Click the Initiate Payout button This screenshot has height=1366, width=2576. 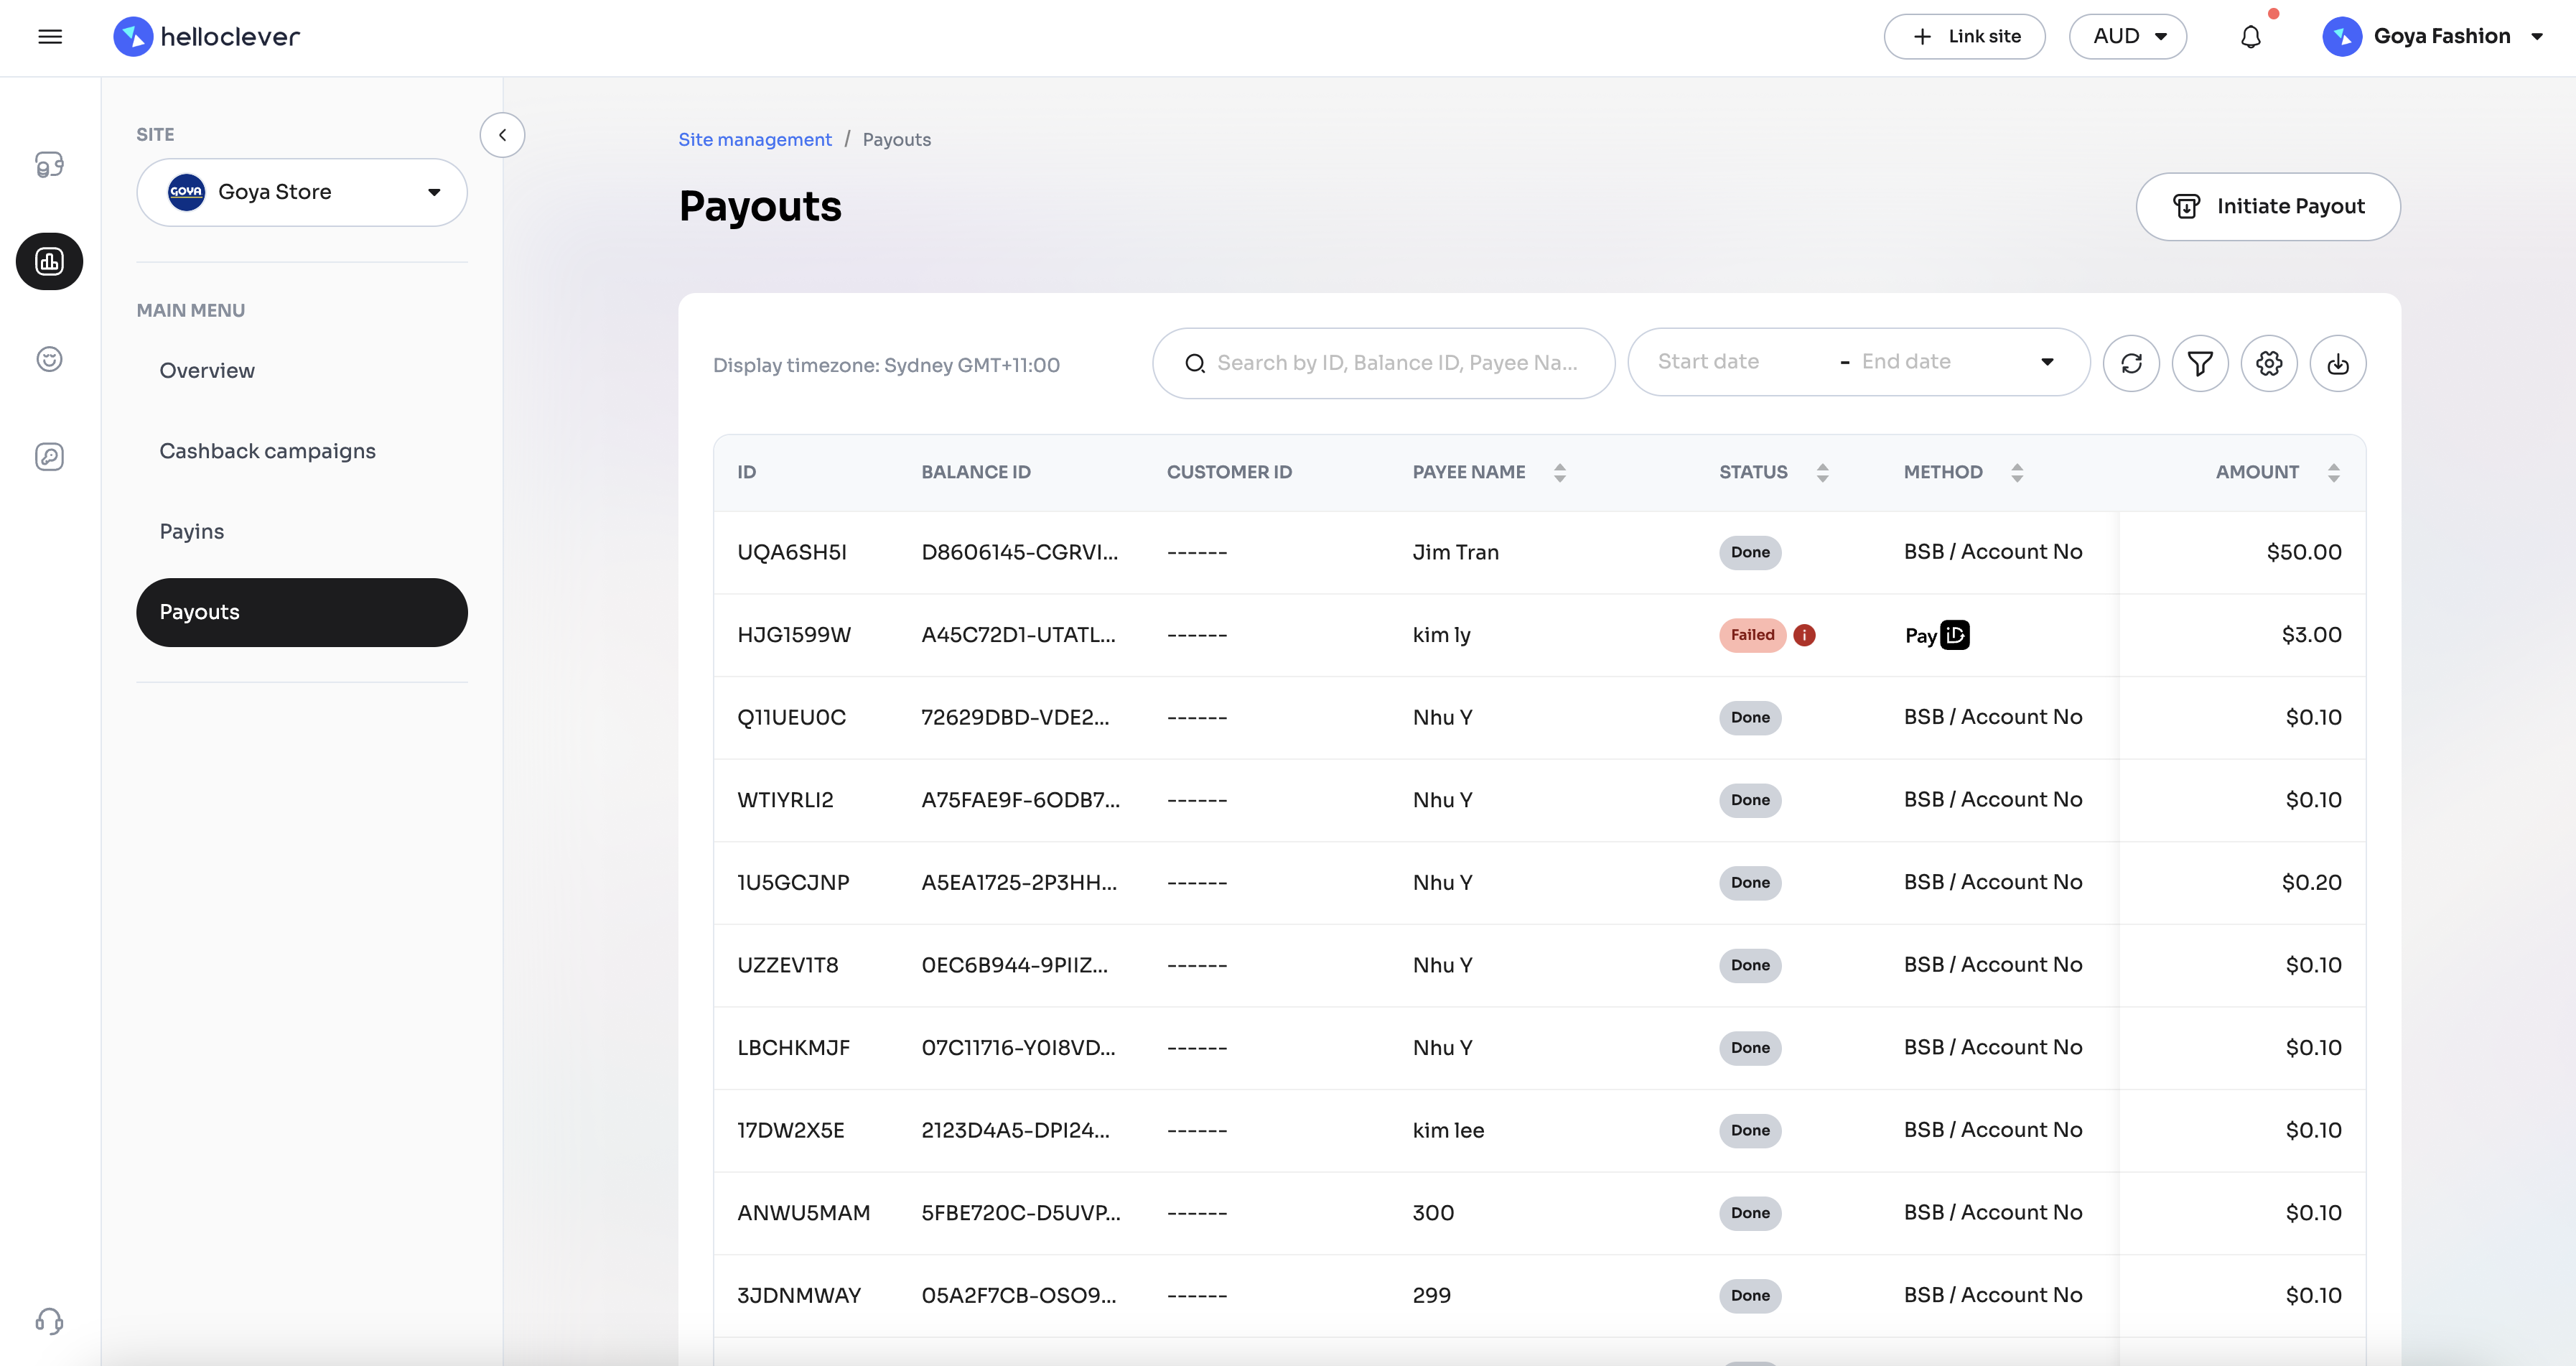tap(2268, 207)
